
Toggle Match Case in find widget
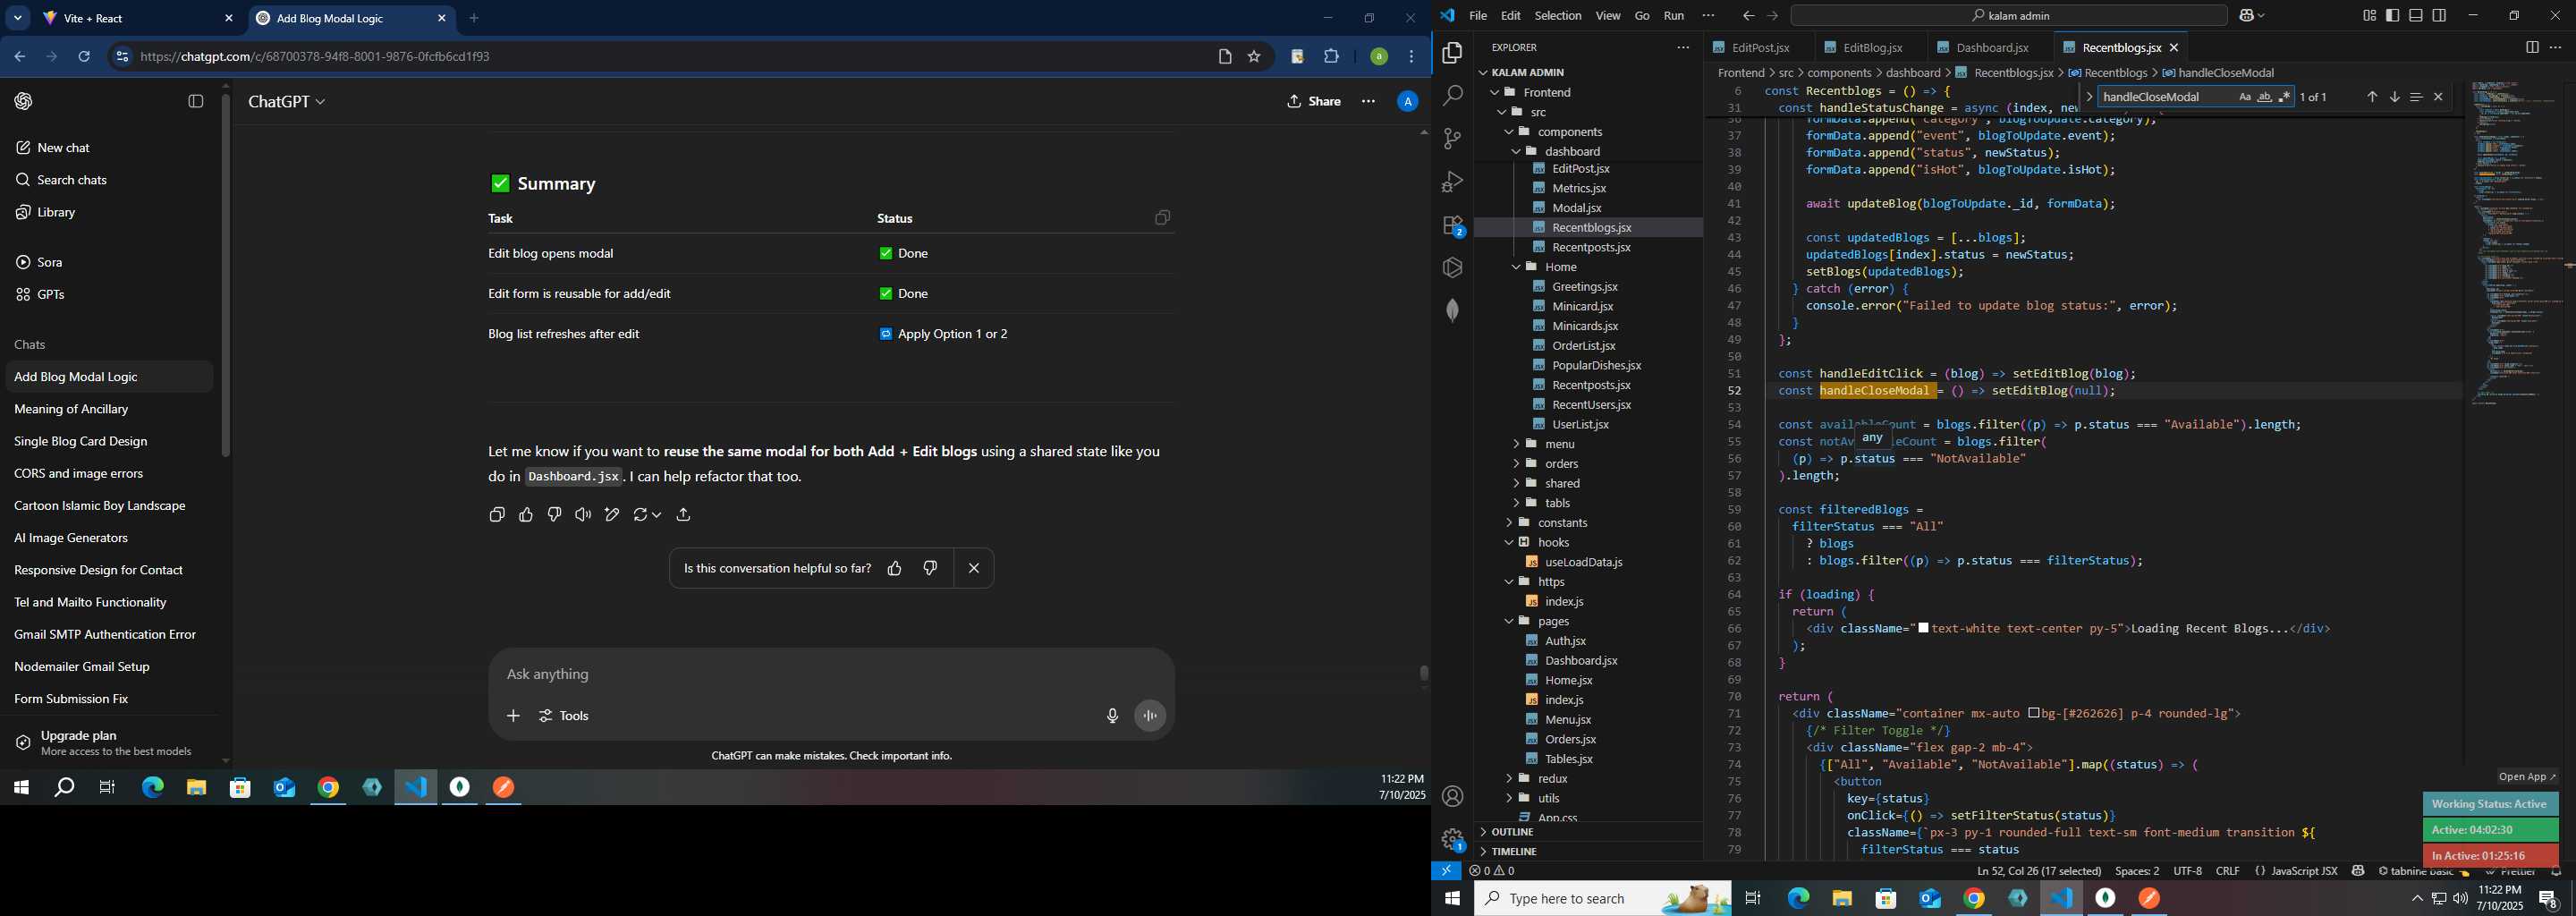(2245, 97)
